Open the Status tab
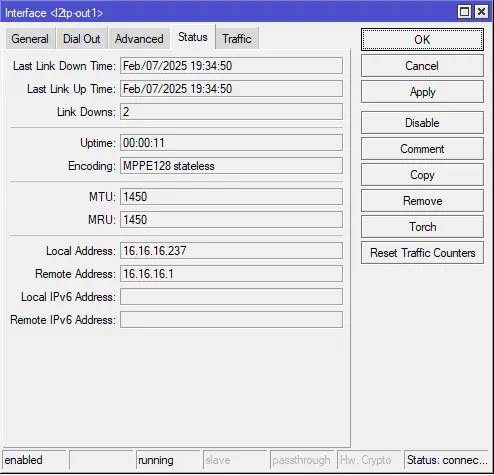This screenshot has height=475, width=494. (x=193, y=37)
